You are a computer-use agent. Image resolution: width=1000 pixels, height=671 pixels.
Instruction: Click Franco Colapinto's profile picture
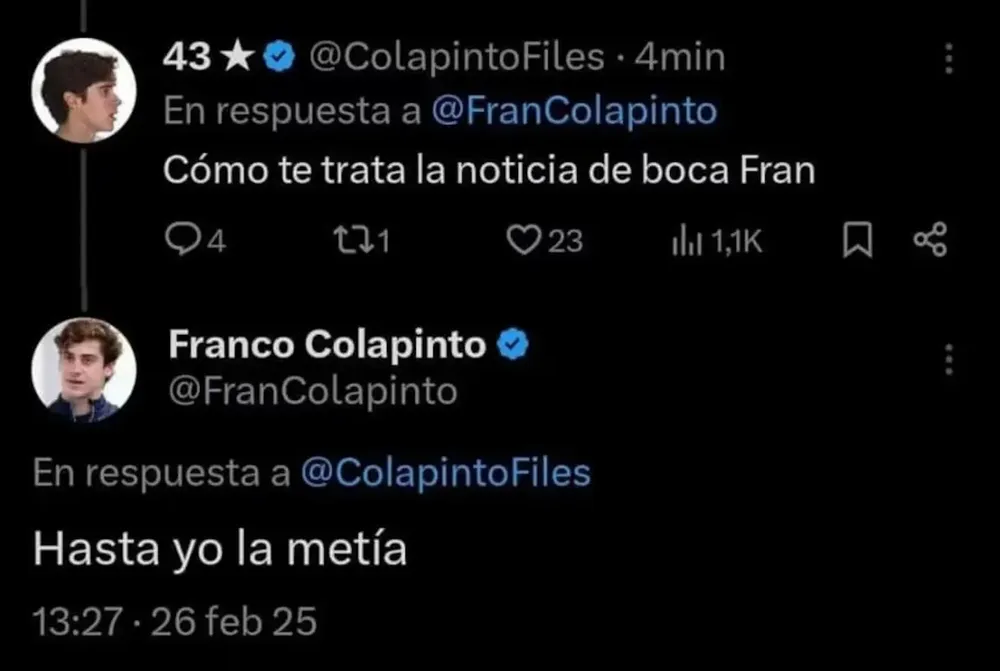coord(85,368)
